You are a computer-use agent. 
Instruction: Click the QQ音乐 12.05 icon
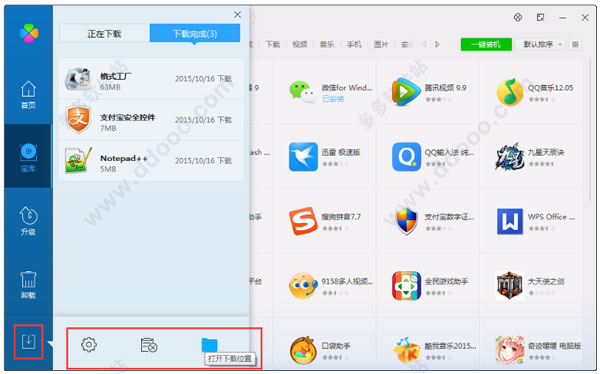[510, 92]
